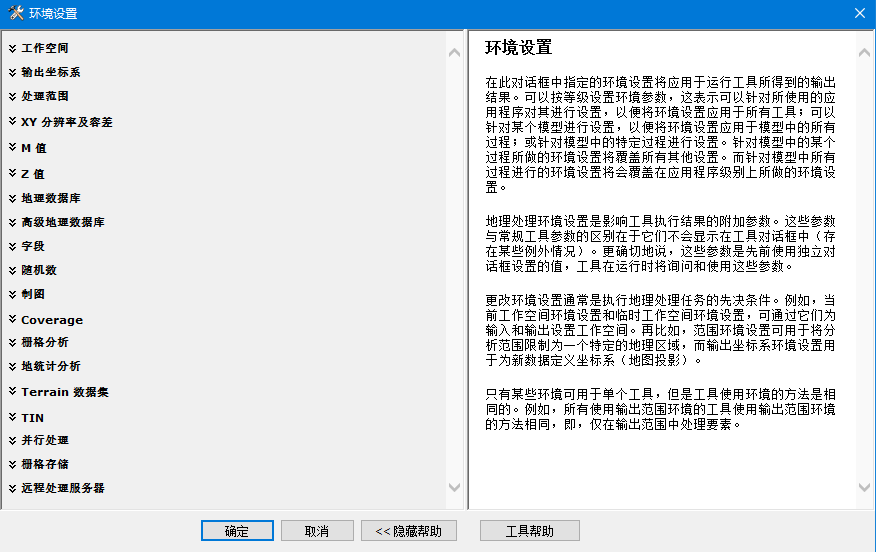
Task: Click the 取消 button
Action: tap(317, 531)
